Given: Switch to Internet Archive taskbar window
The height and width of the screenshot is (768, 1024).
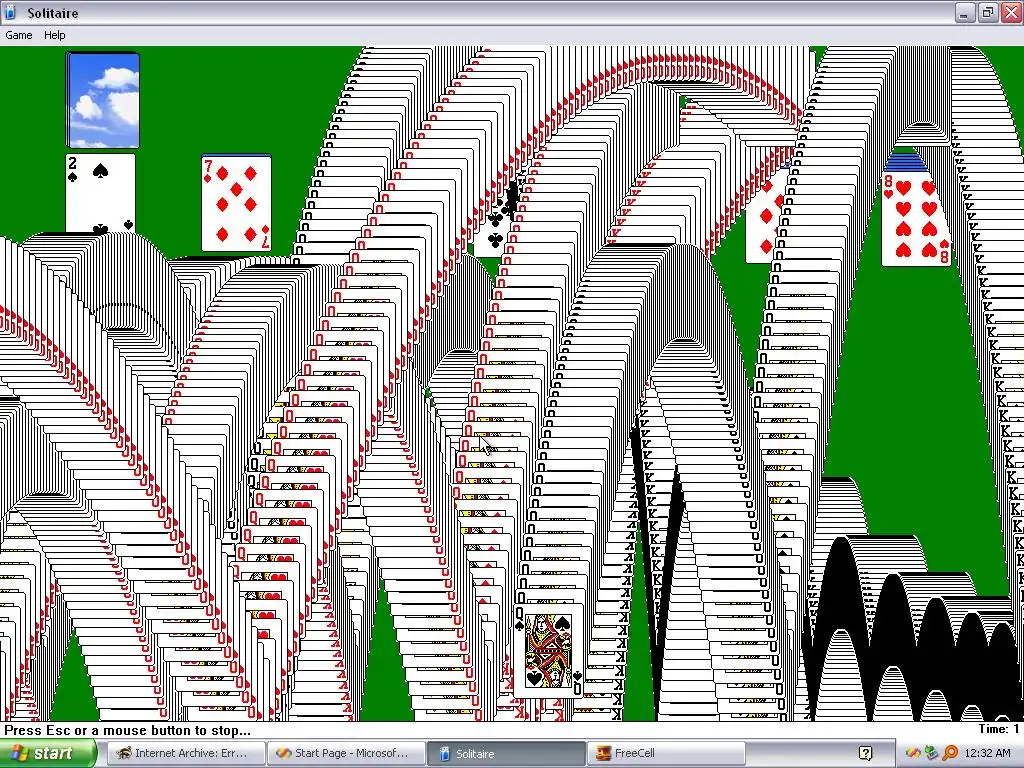Looking at the screenshot, I should coord(185,753).
